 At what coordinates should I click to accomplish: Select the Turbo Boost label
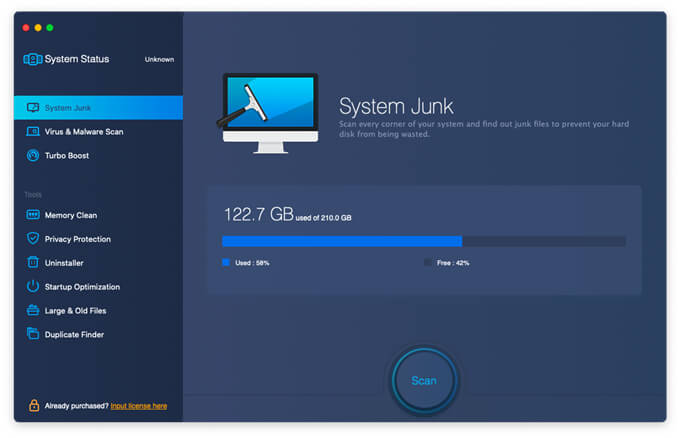click(x=67, y=155)
